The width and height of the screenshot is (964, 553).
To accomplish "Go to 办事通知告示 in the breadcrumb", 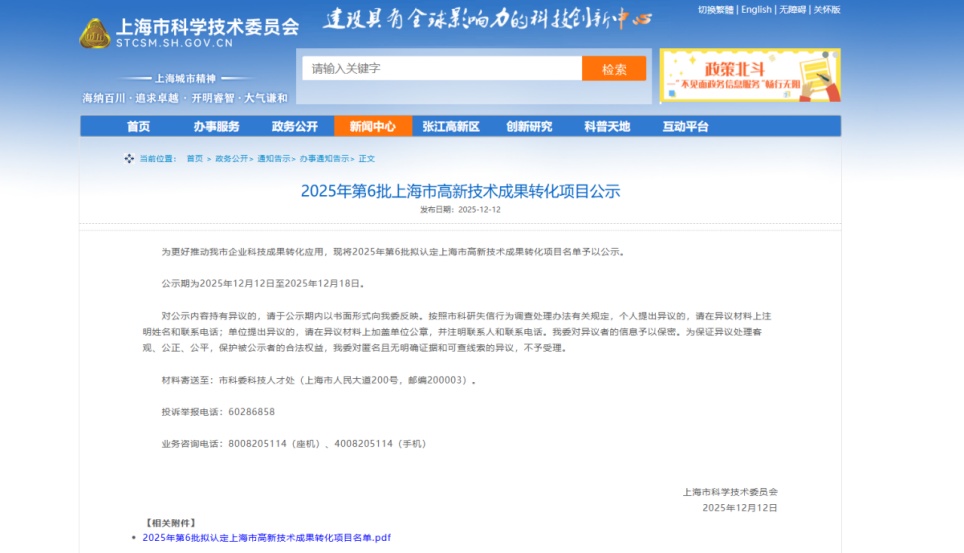I will [324, 159].
